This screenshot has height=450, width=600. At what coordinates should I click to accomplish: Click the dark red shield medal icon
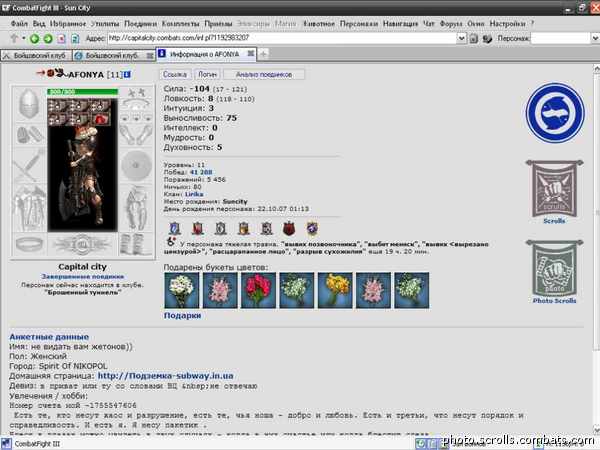[x=289, y=228]
